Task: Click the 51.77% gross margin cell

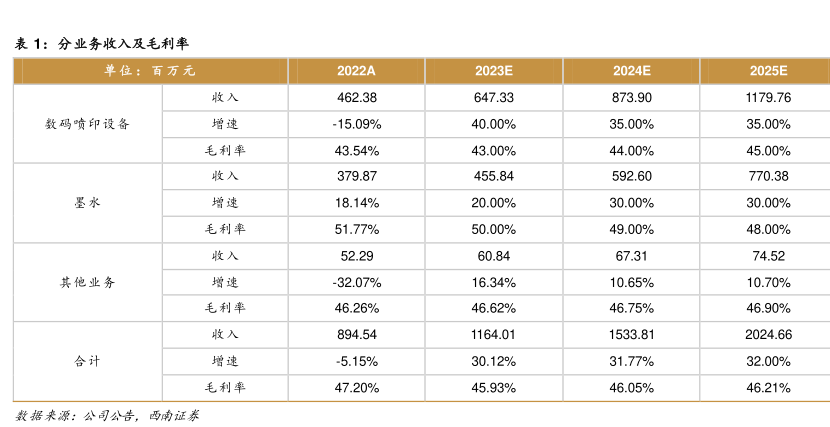Action: point(356,229)
